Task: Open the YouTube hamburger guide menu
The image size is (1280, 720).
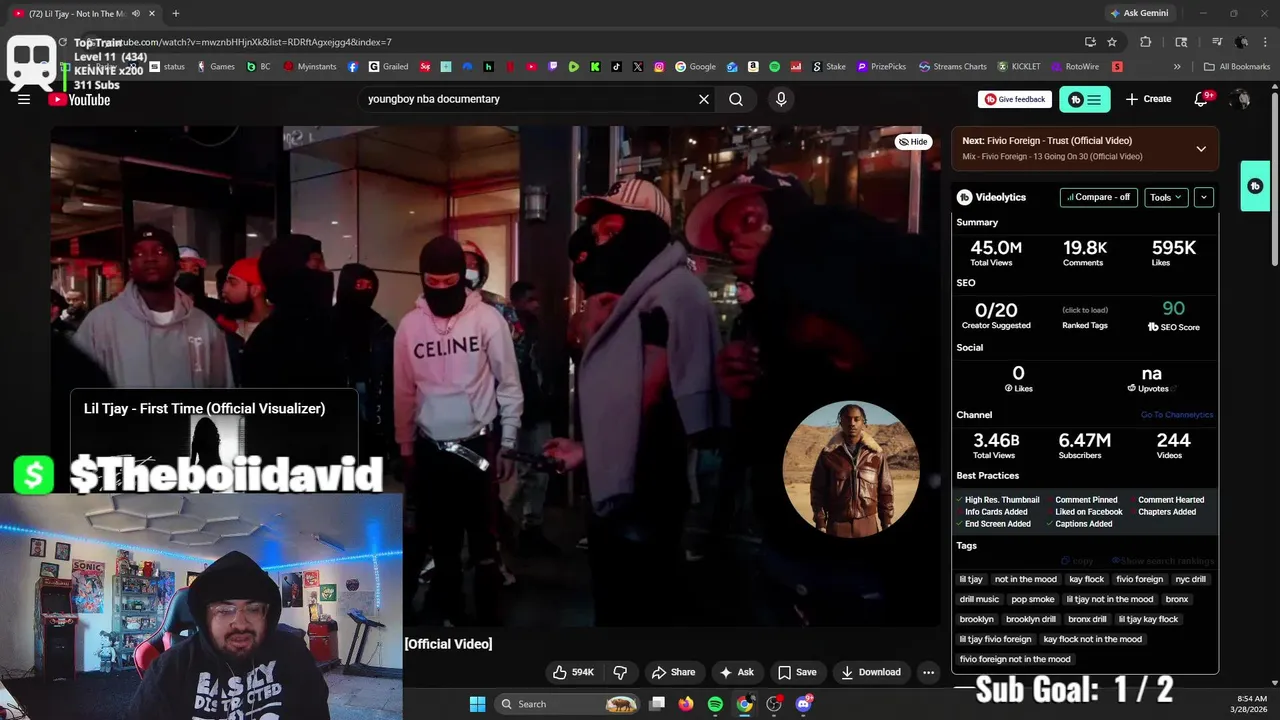Action: coord(24,99)
